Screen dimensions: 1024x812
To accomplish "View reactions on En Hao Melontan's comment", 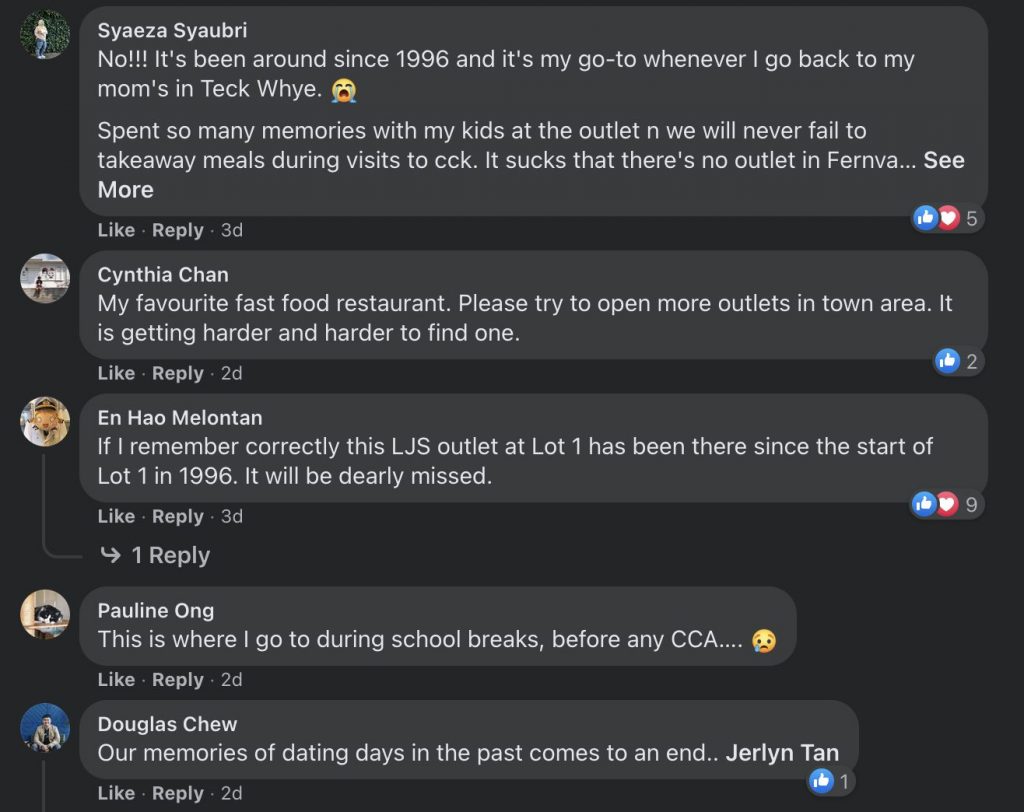I will (946, 504).
